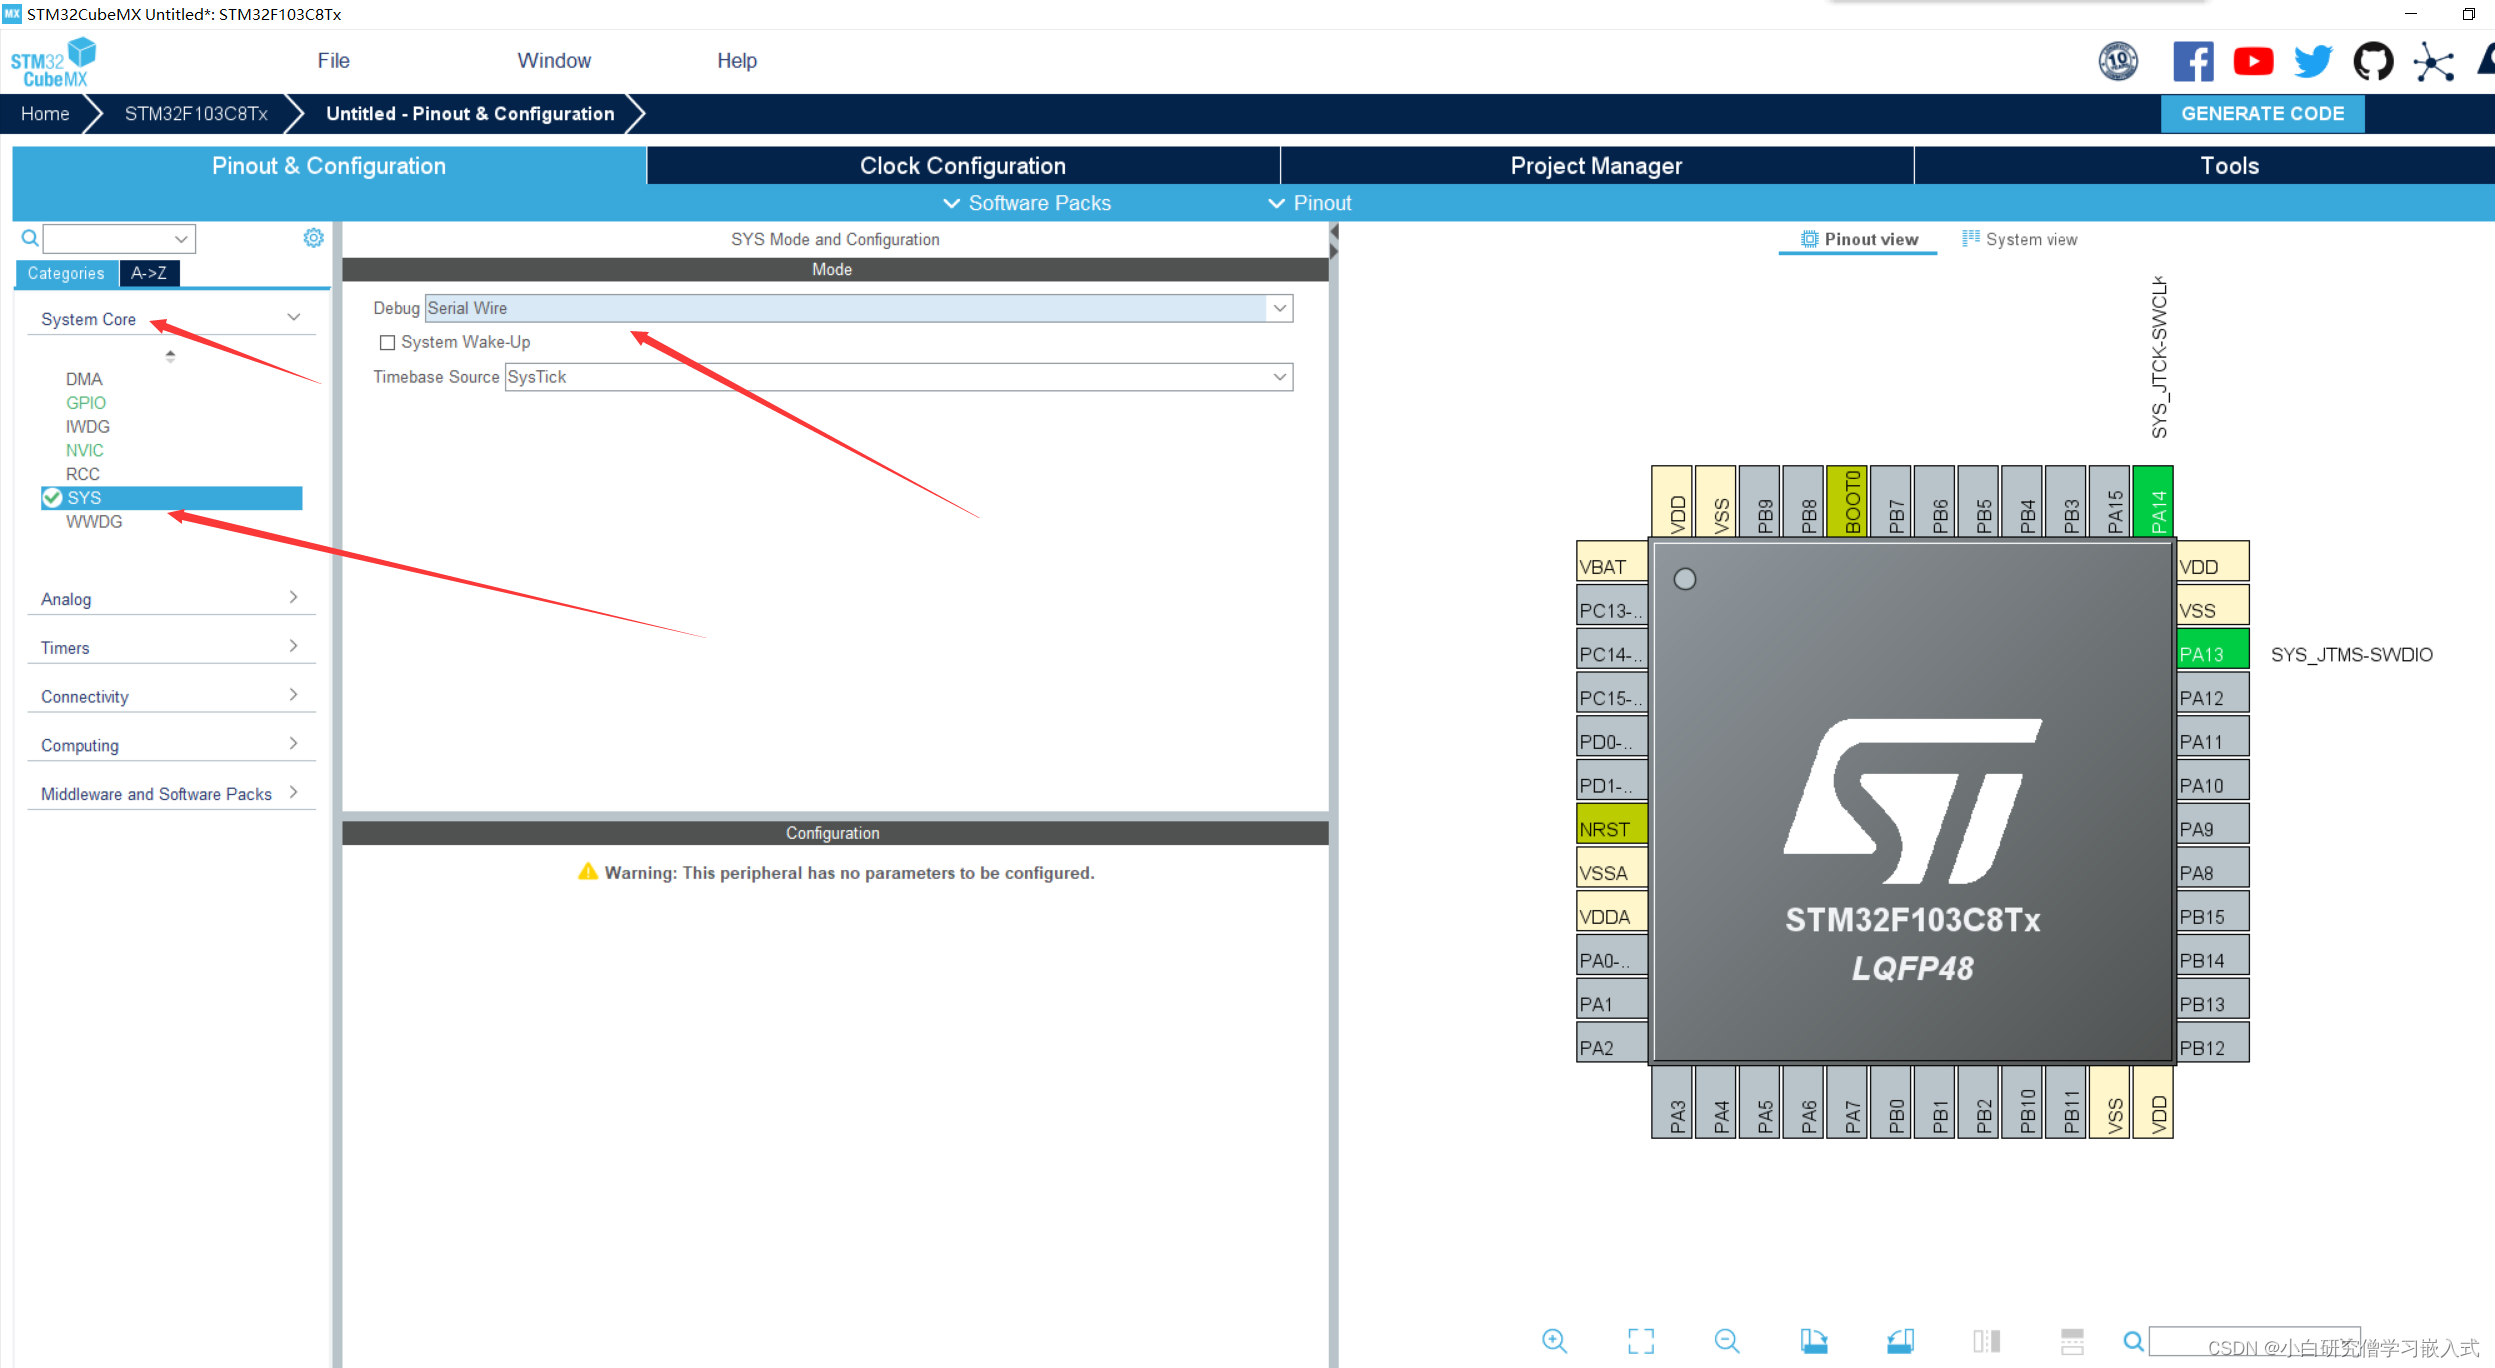
Task: Zoom in on the chip pinout view
Action: click(1554, 1340)
